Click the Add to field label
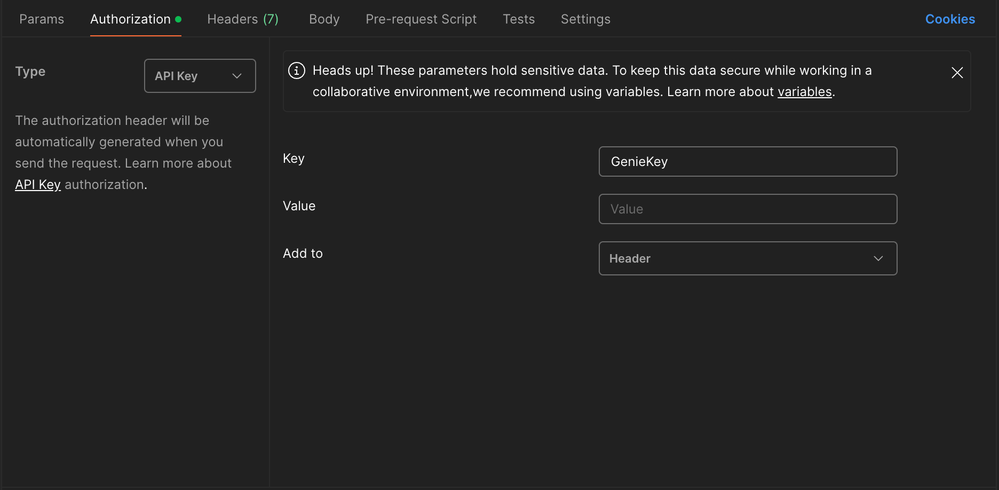 [303, 254]
